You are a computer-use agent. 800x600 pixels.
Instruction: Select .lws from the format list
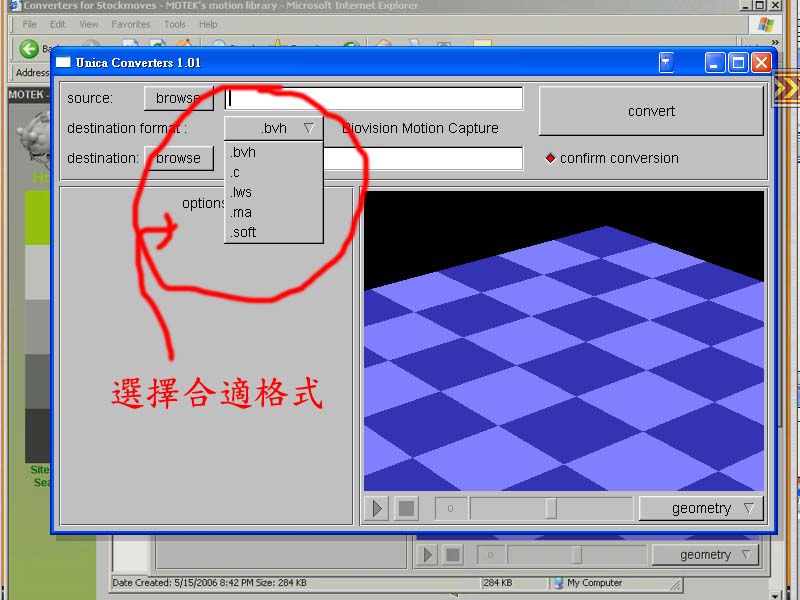(x=273, y=192)
